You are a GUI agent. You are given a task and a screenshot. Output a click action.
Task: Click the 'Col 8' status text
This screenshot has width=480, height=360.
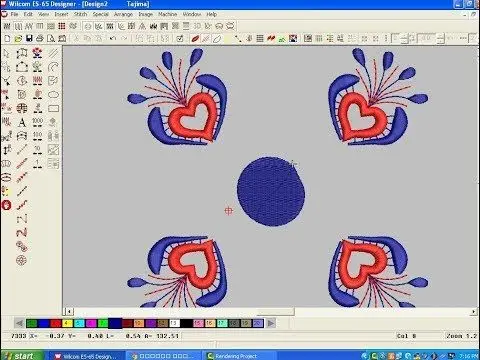pos(406,336)
